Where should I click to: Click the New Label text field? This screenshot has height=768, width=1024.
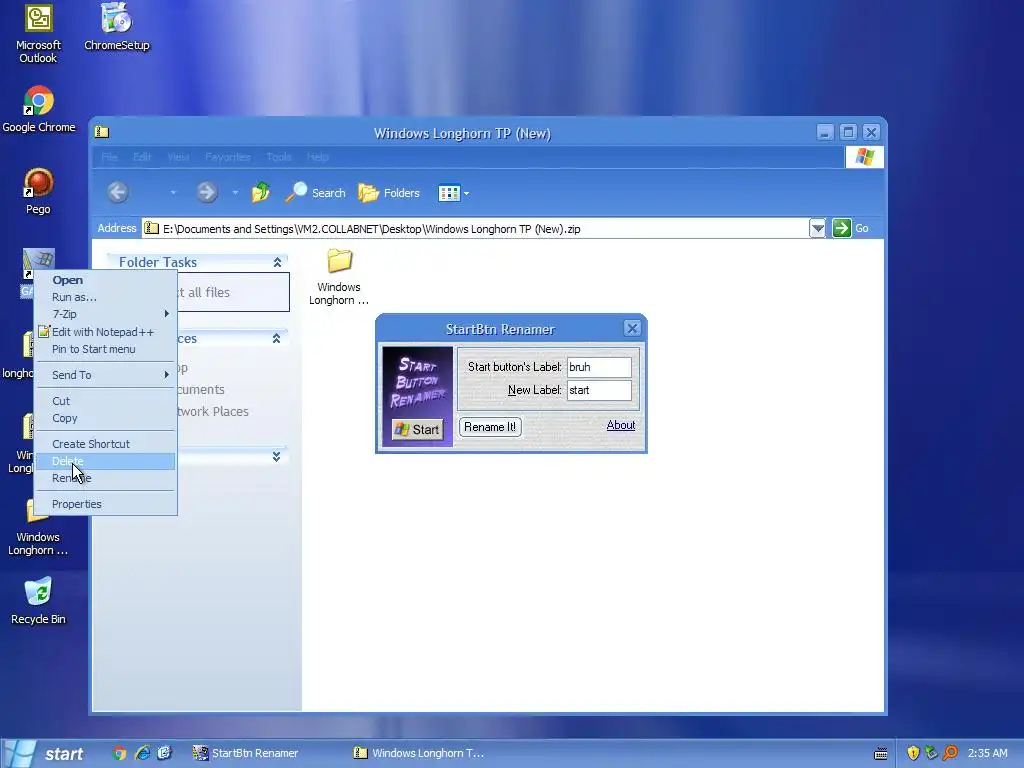(599, 391)
